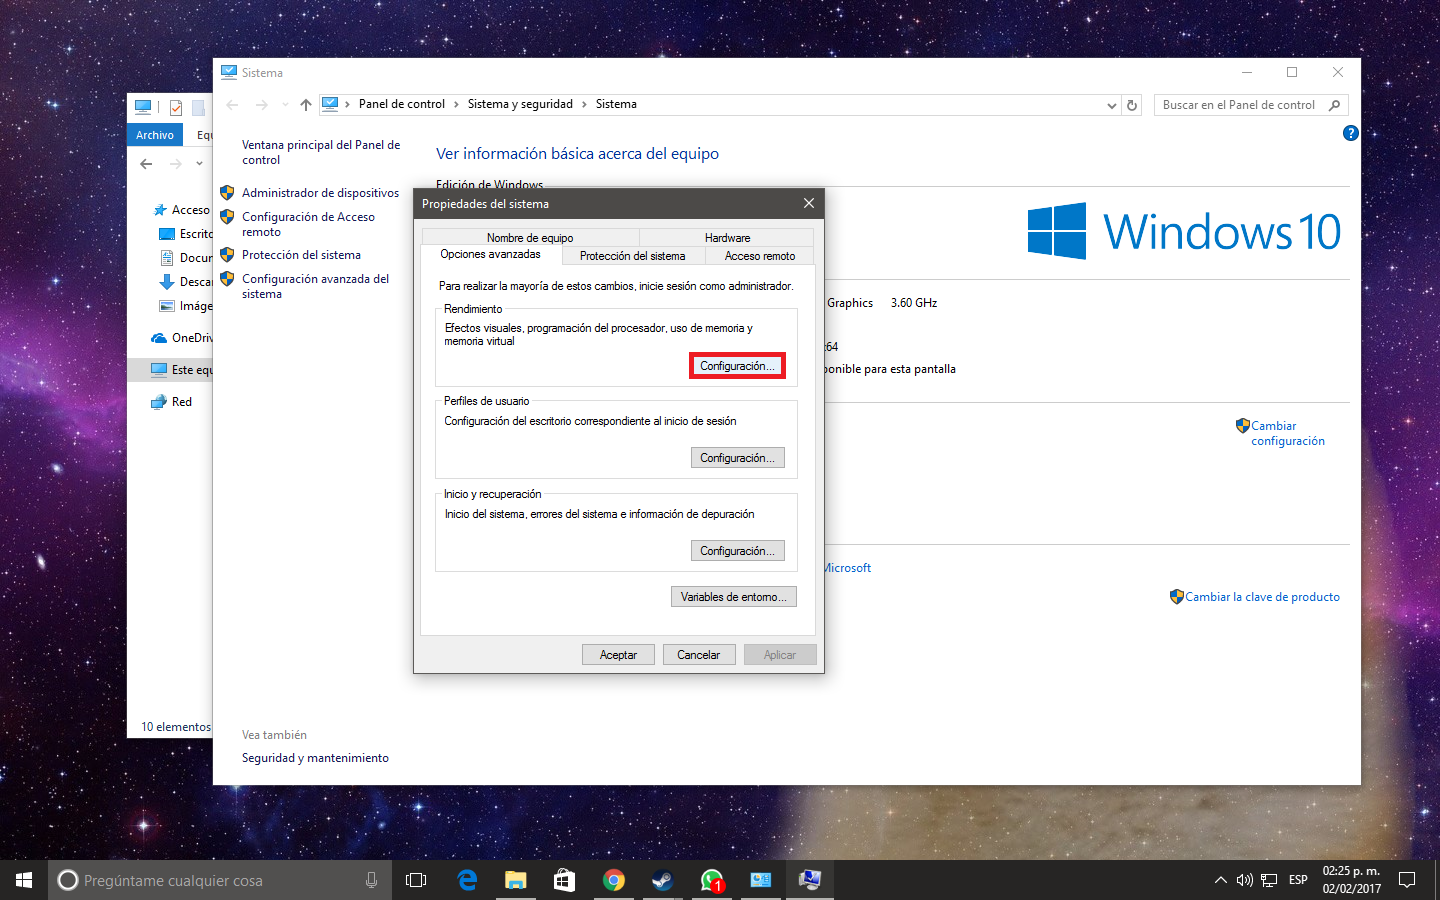Image resolution: width=1440 pixels, height=900 pixels.
Task: Open WhatsApp with the notification badge
Action: [x=711, y=880]
